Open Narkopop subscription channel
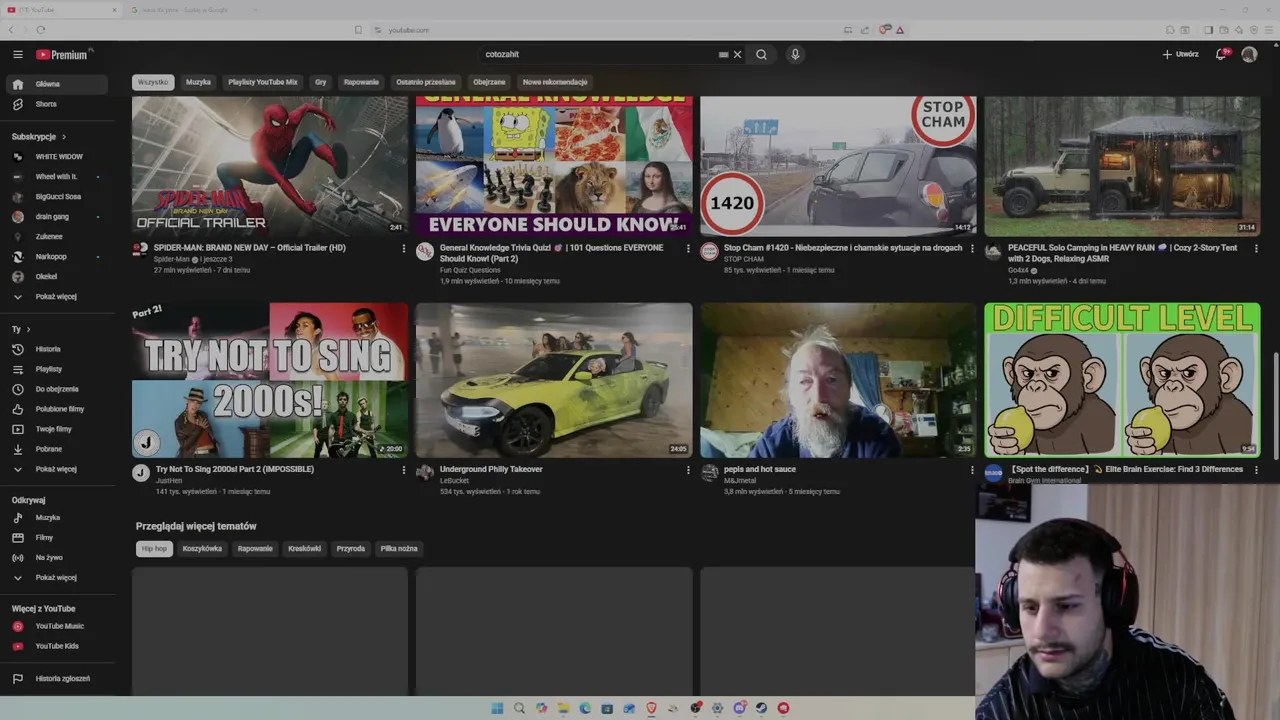This screenshot has height=720, width=1280. (x=56, y=257)
